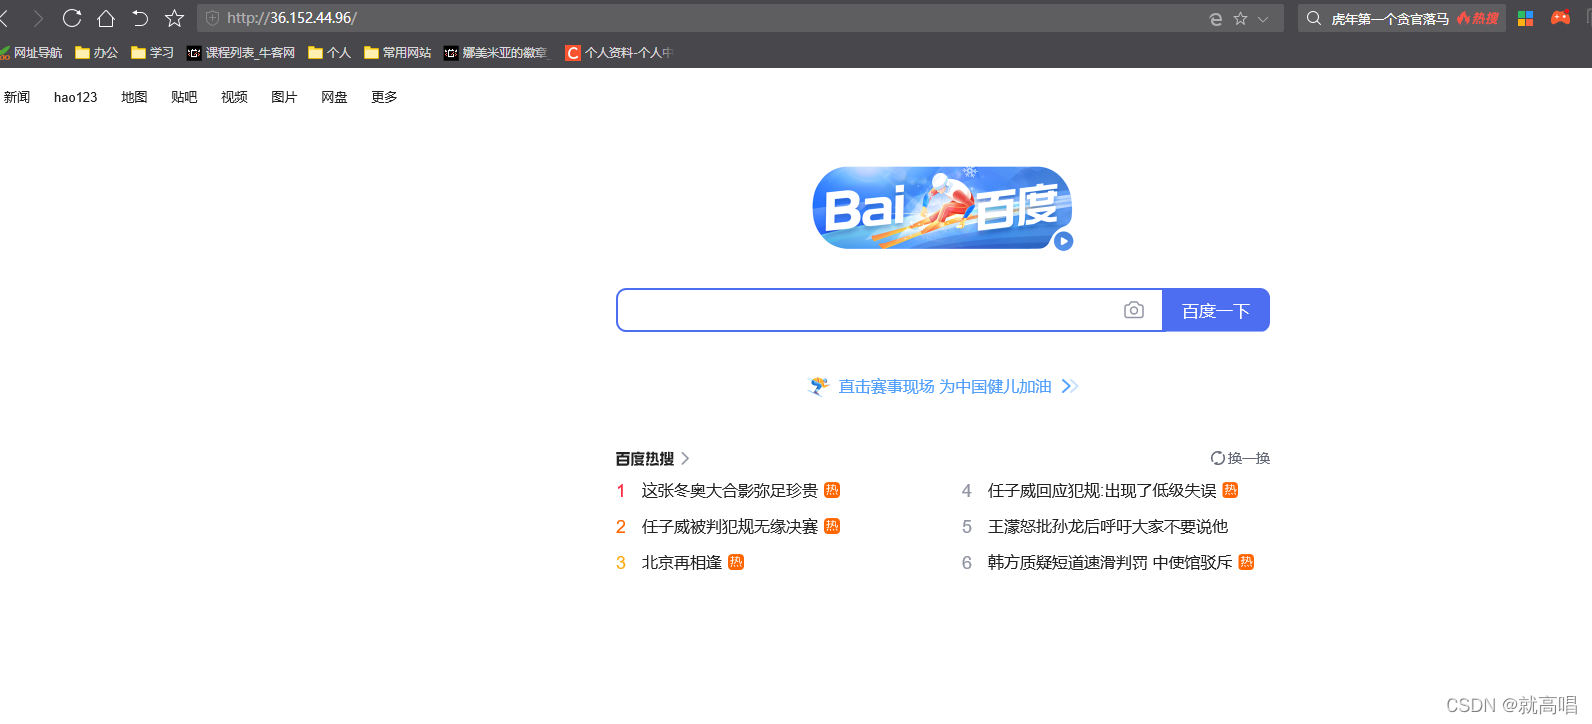Go to browser home page icon
Screen dimensions: 1592x724
(106, 18)
